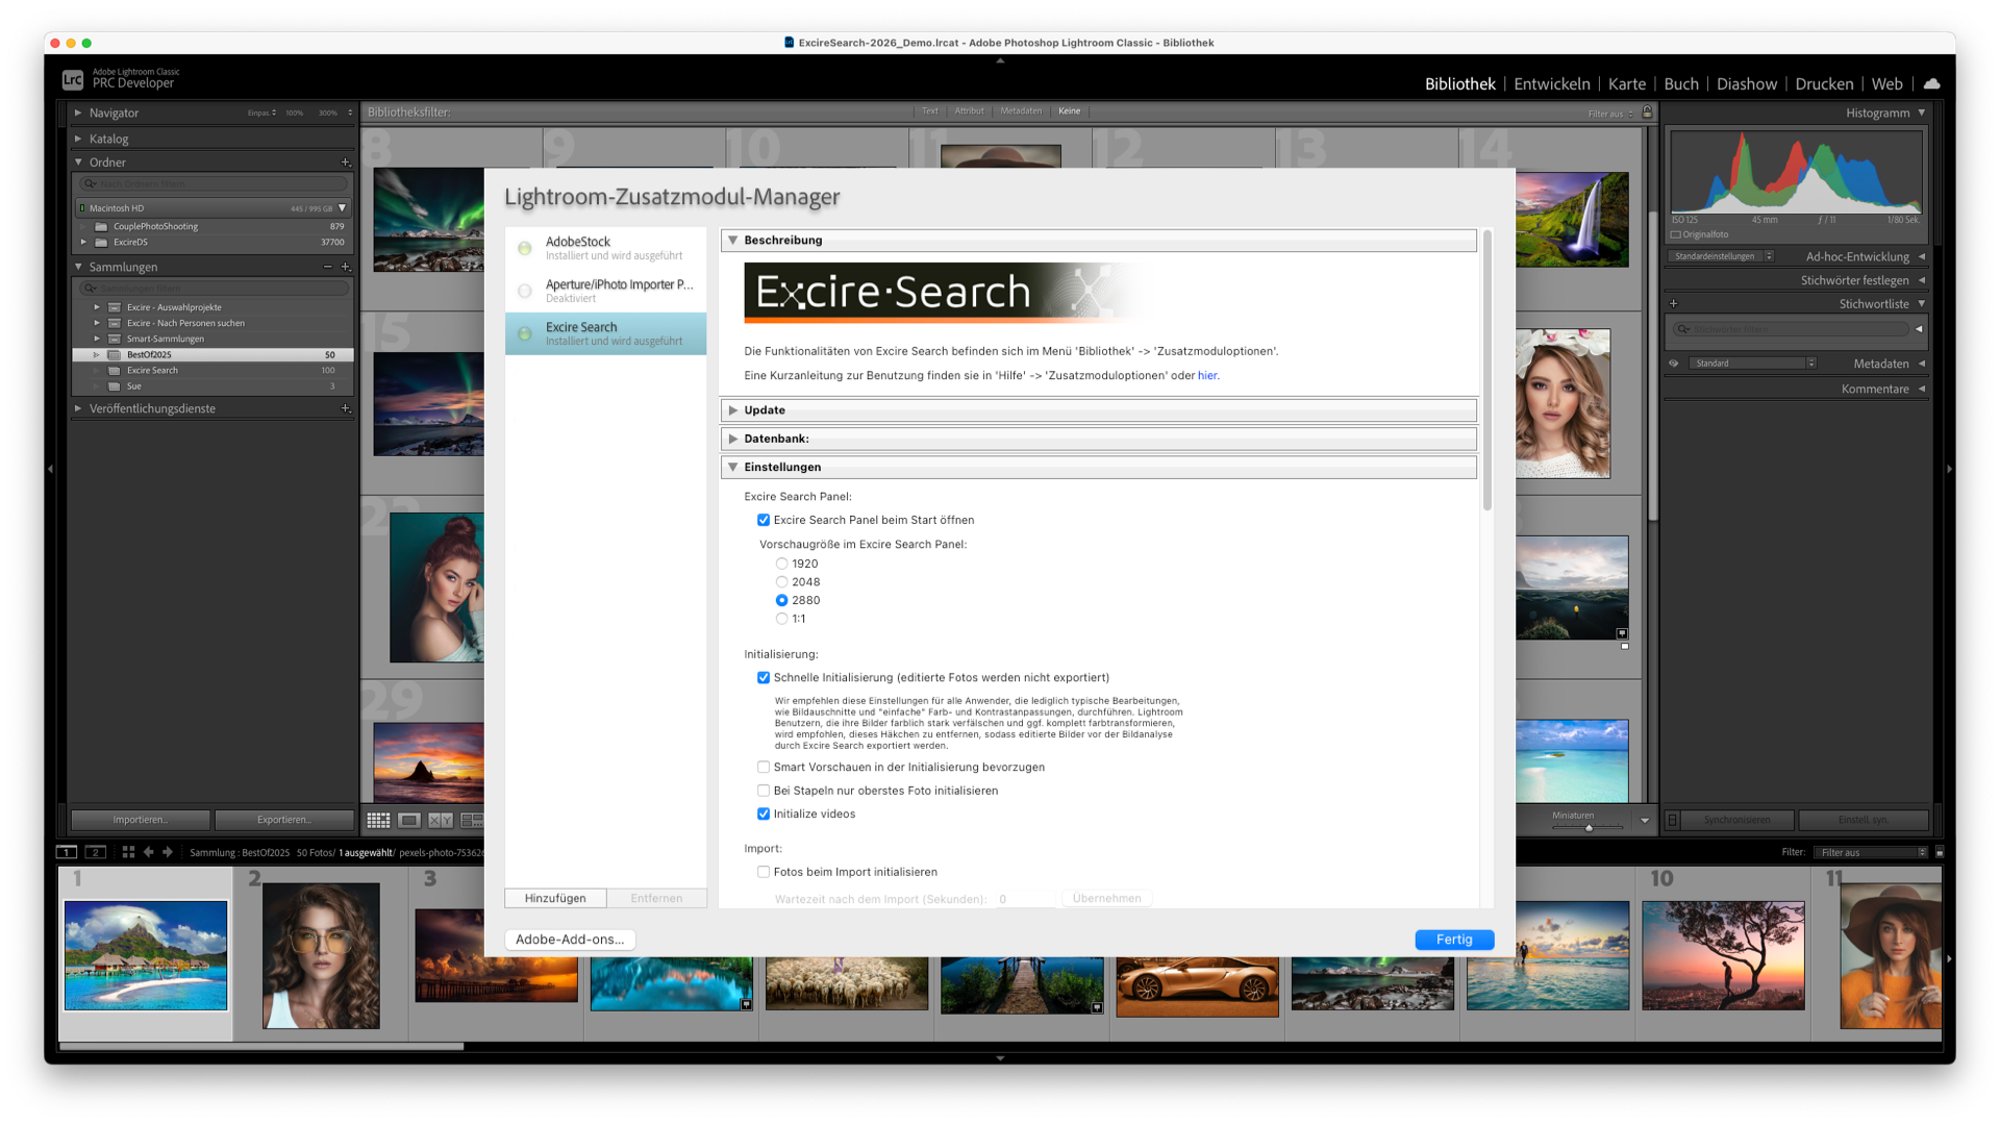Click the AdobeStock plugin status dot
The image size is (2000, 1125).
tap(525, 248)
